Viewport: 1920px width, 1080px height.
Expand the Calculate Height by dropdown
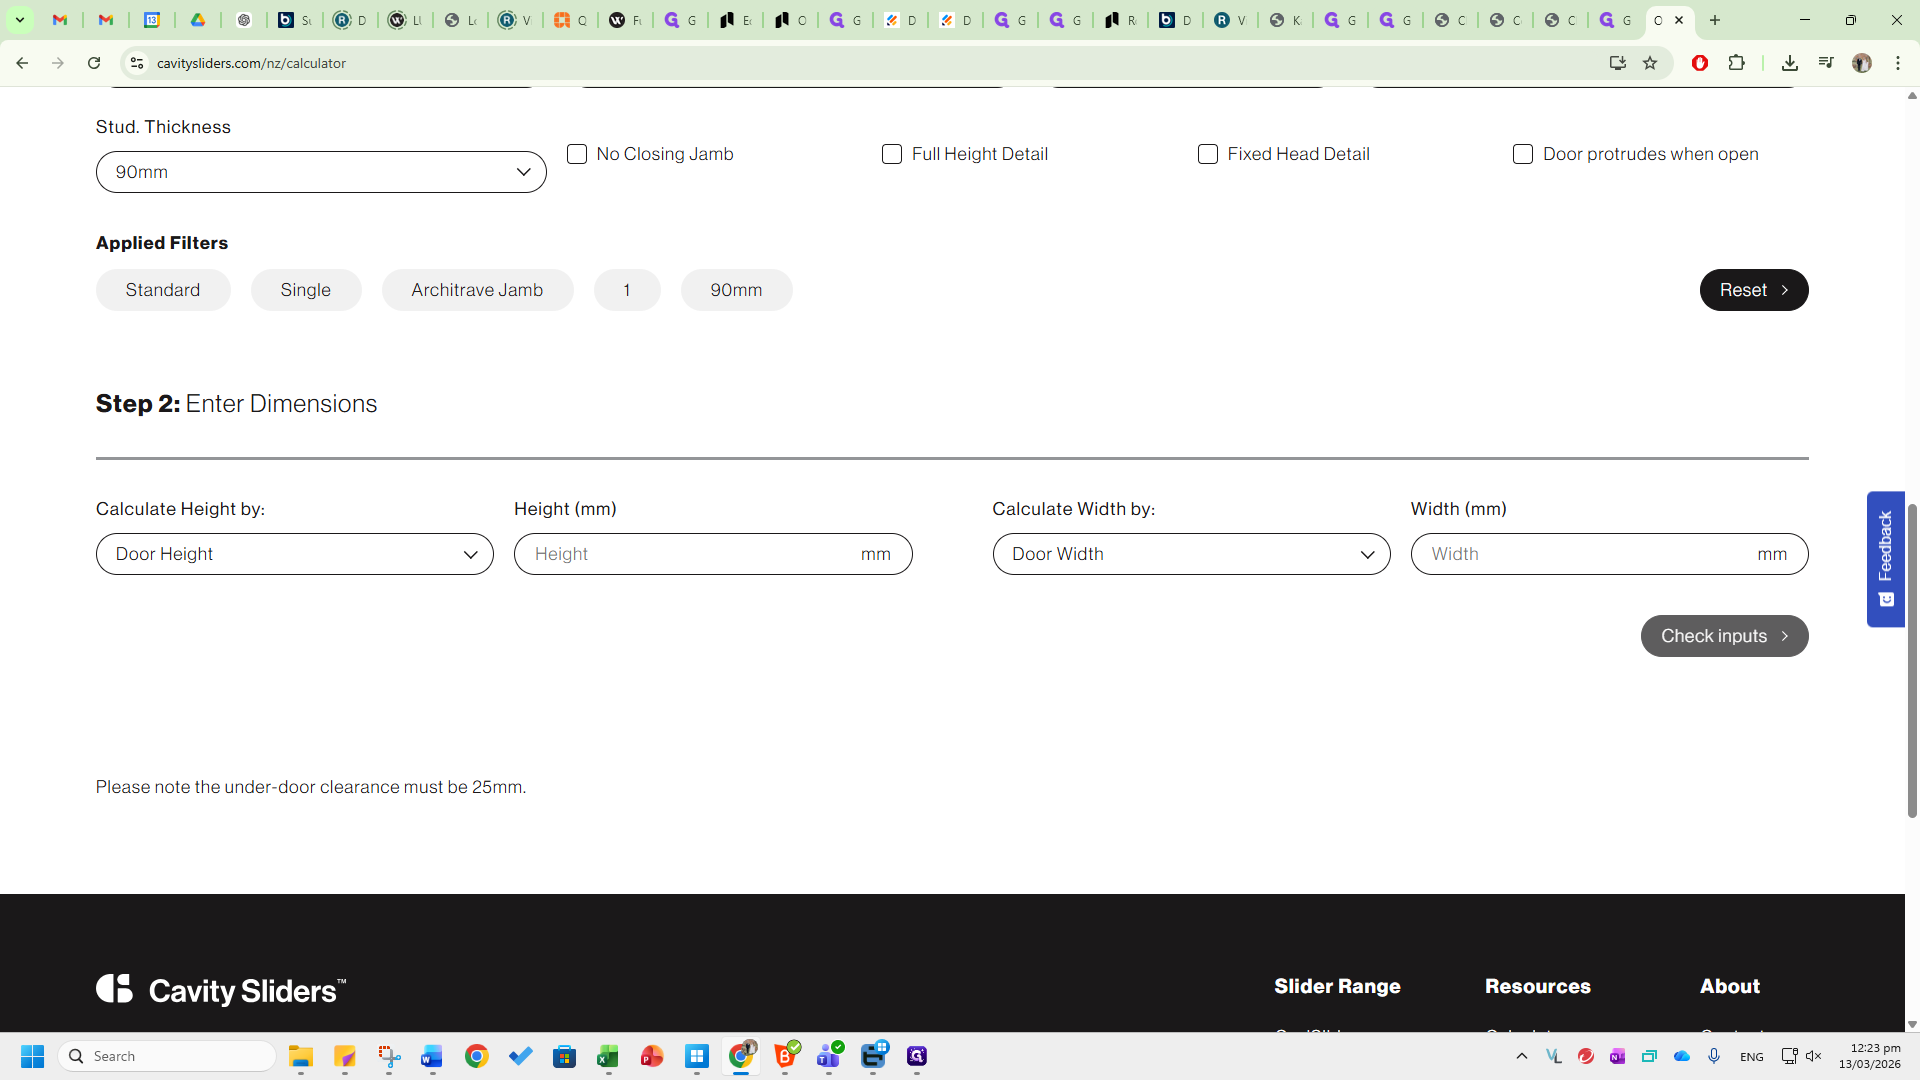click(295, 554)
